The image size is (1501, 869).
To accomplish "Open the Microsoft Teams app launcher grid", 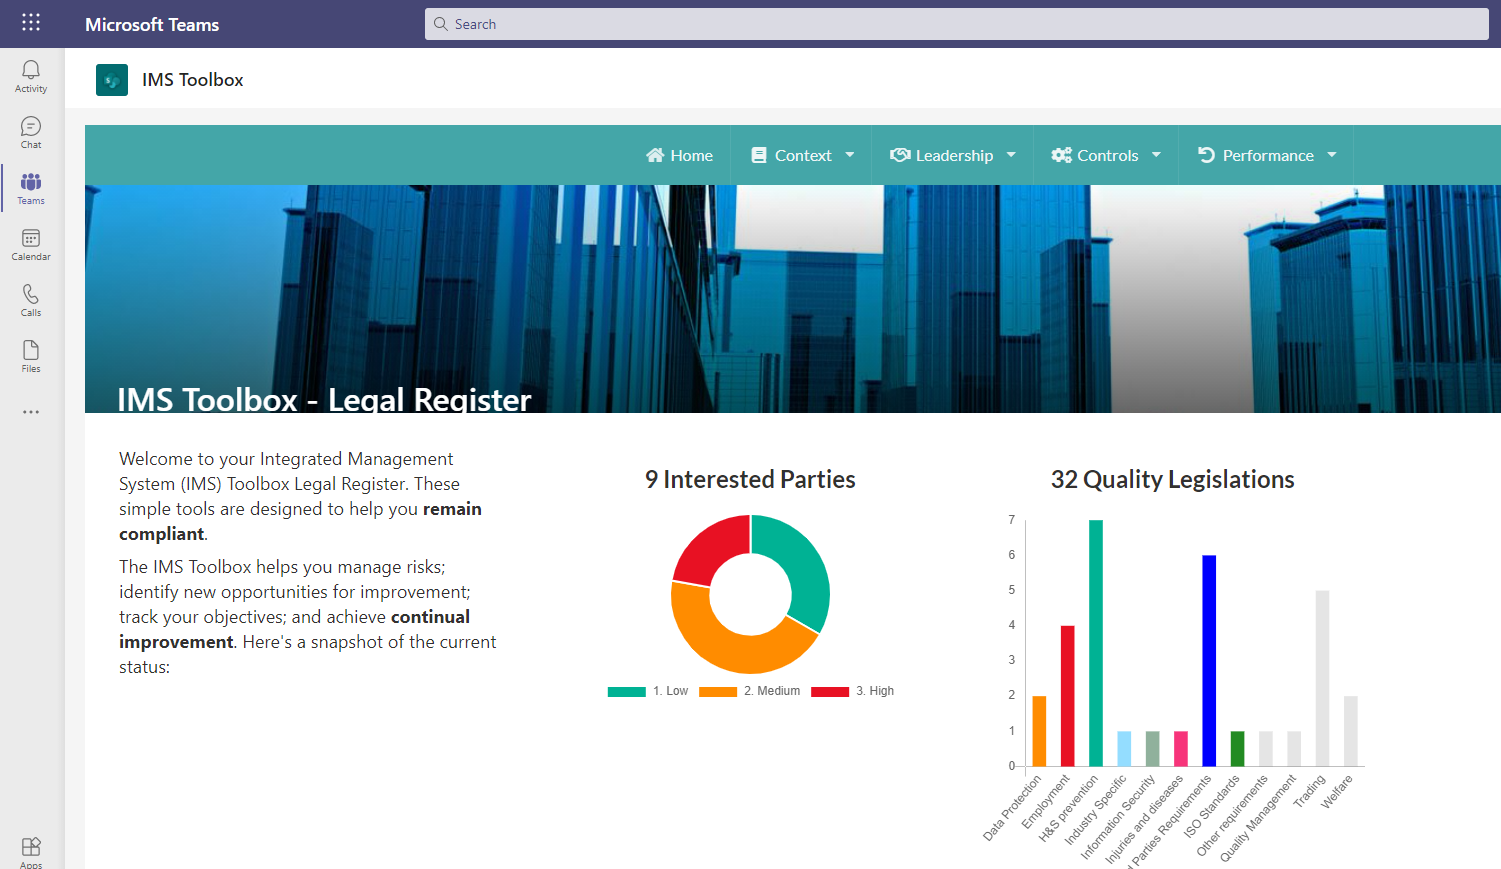I will [31, 22].
